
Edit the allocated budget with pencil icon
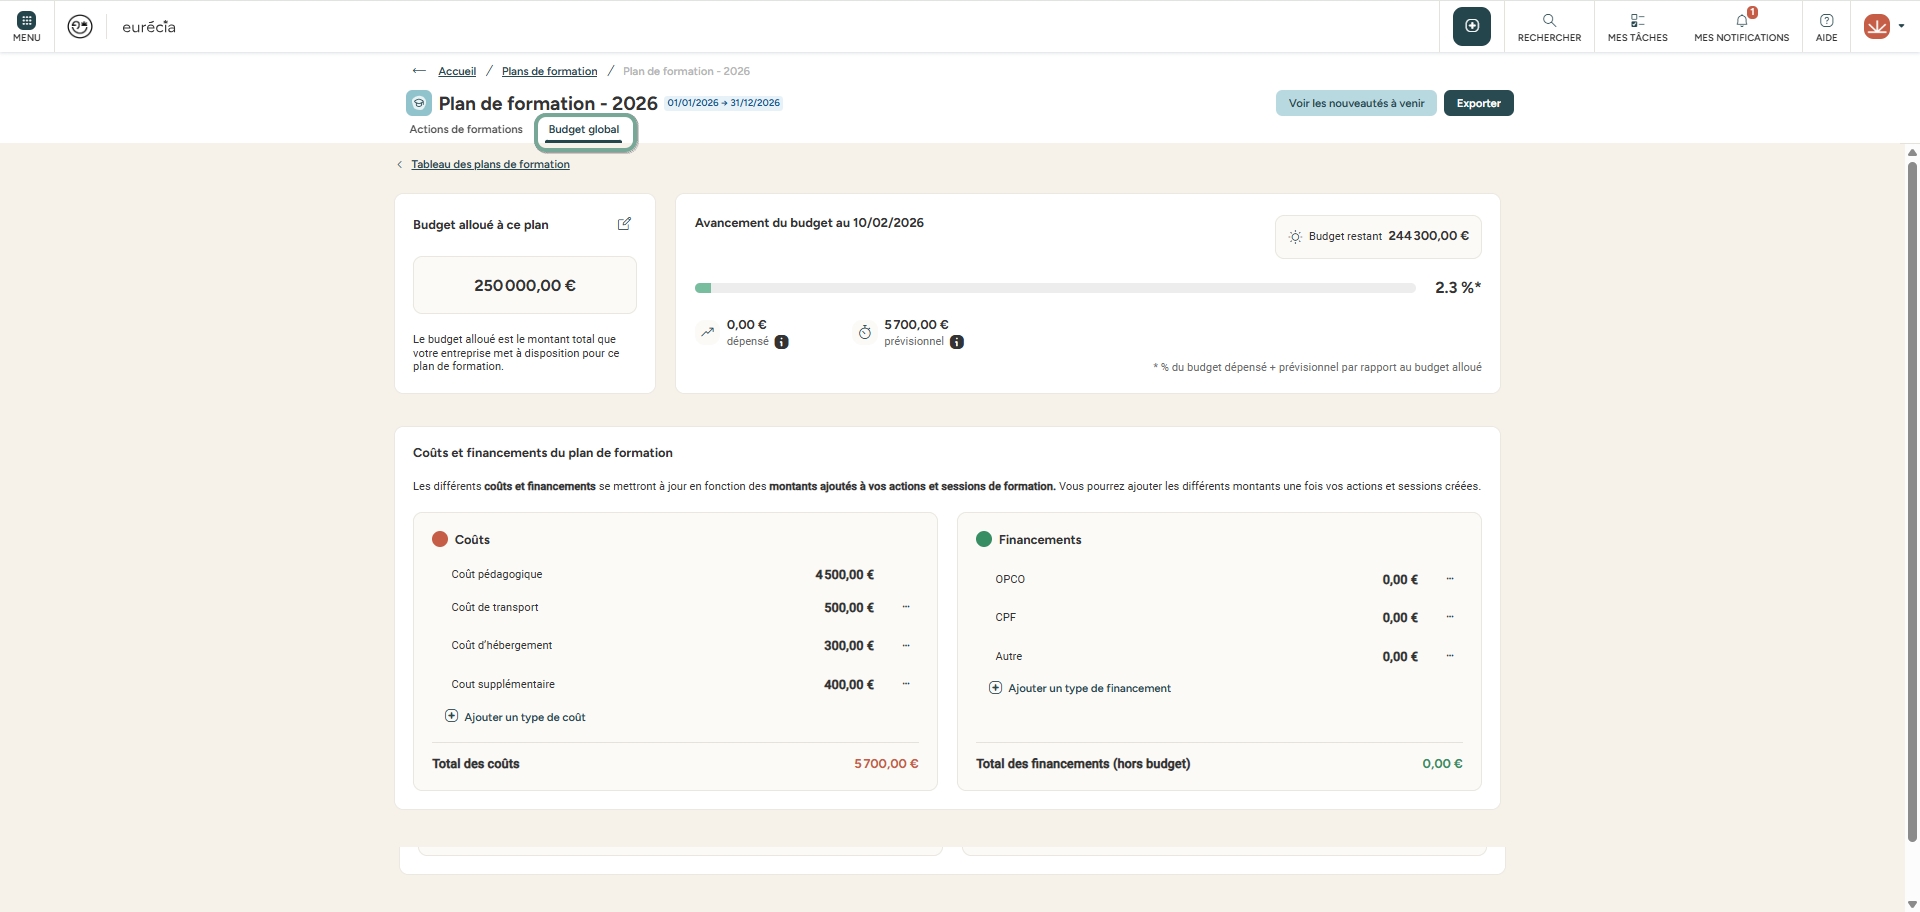pyautogui.click(x=624, y=224)
